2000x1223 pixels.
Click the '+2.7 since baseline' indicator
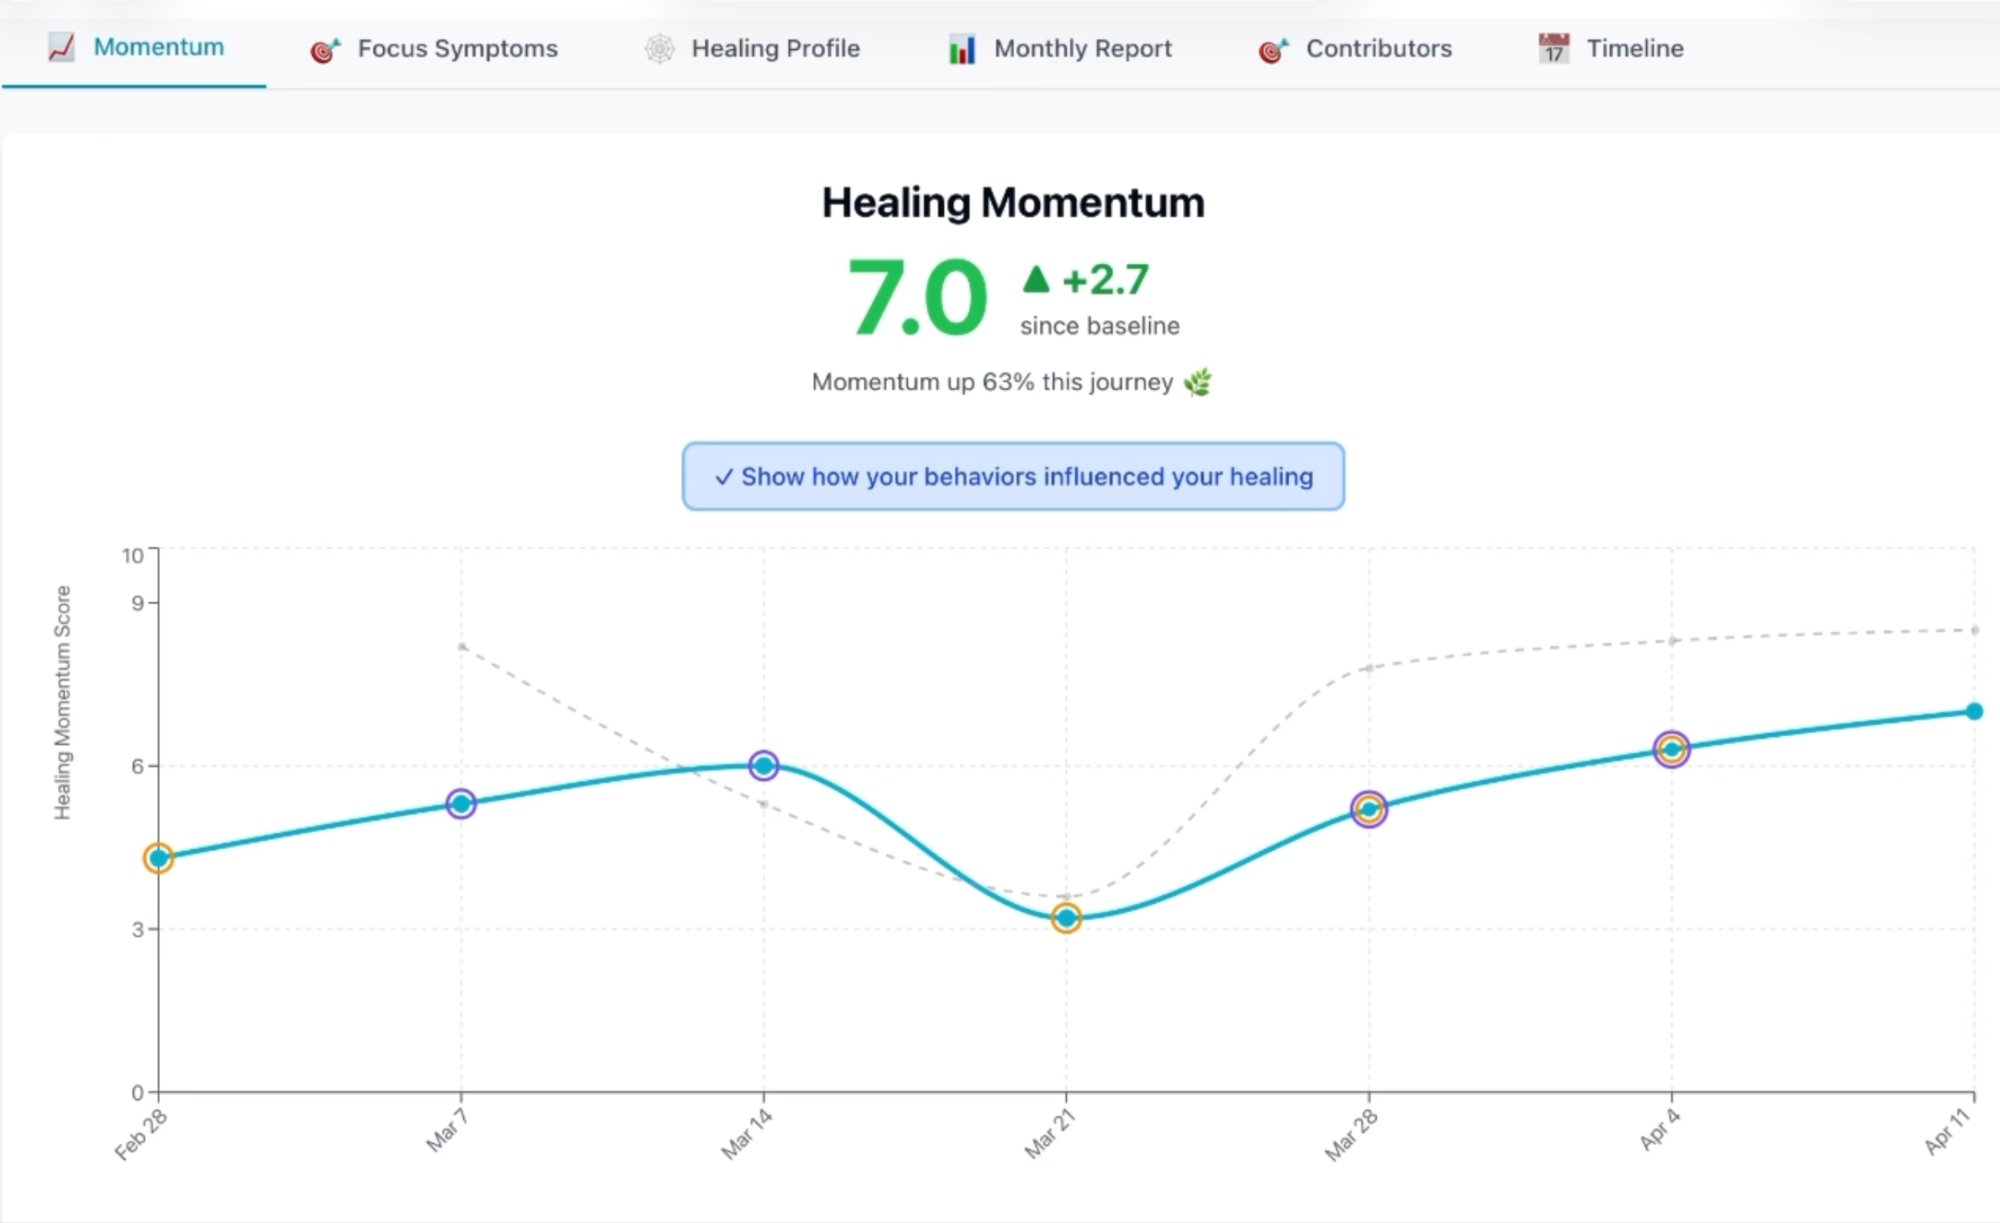click(x=1100, y=300)
